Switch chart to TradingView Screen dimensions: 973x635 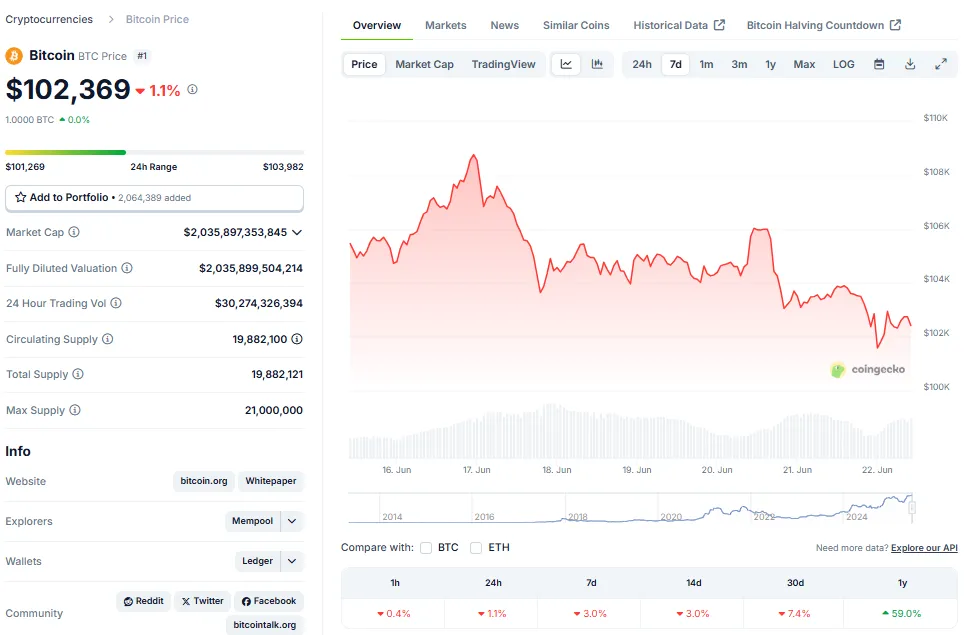[x=503, y=64]
